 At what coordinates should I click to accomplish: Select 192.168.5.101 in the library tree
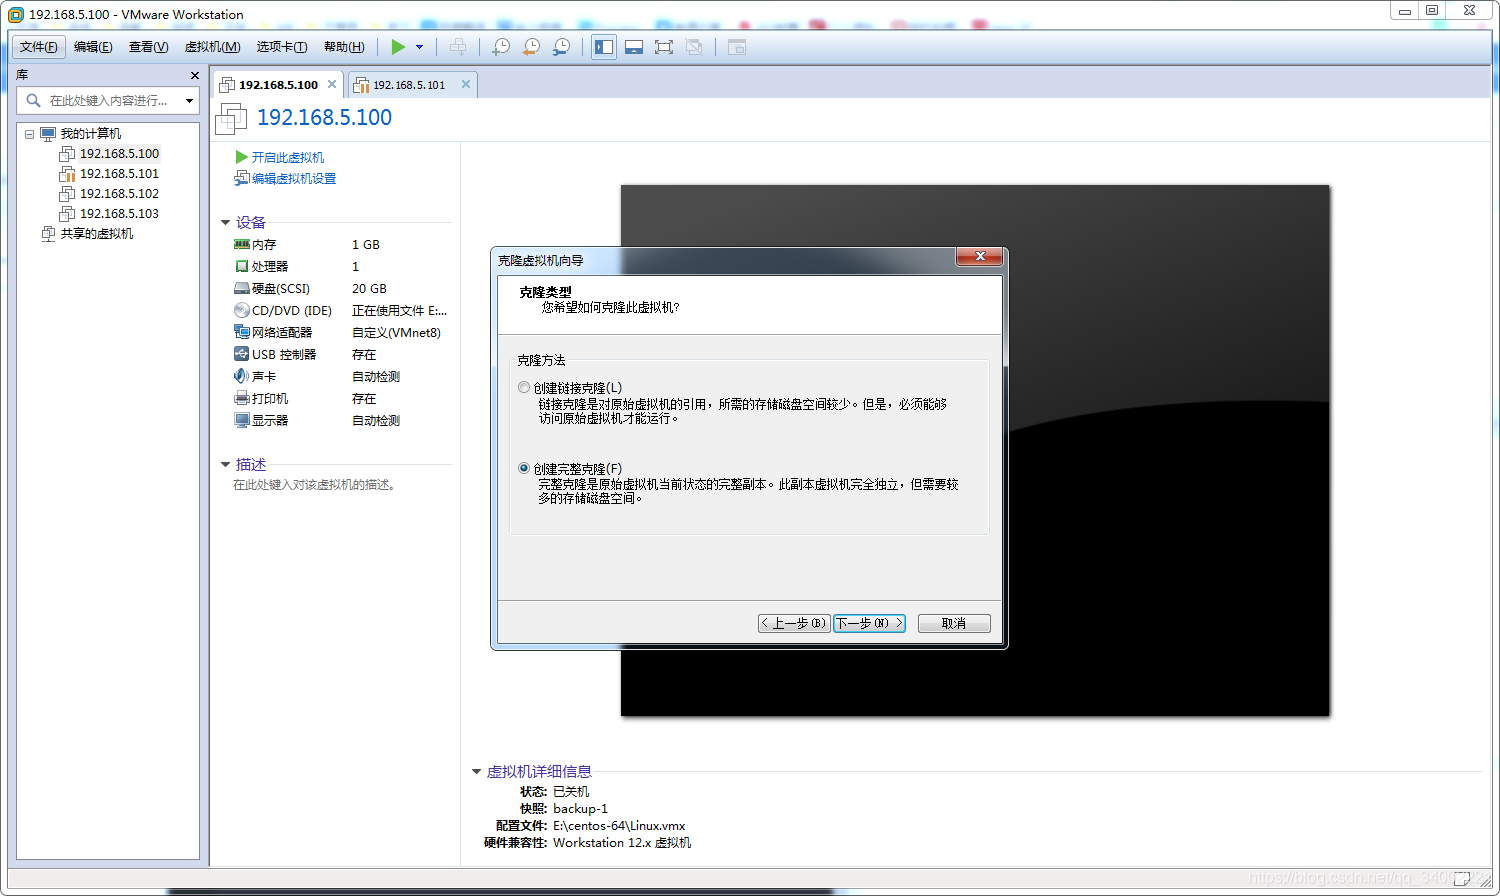119,173
